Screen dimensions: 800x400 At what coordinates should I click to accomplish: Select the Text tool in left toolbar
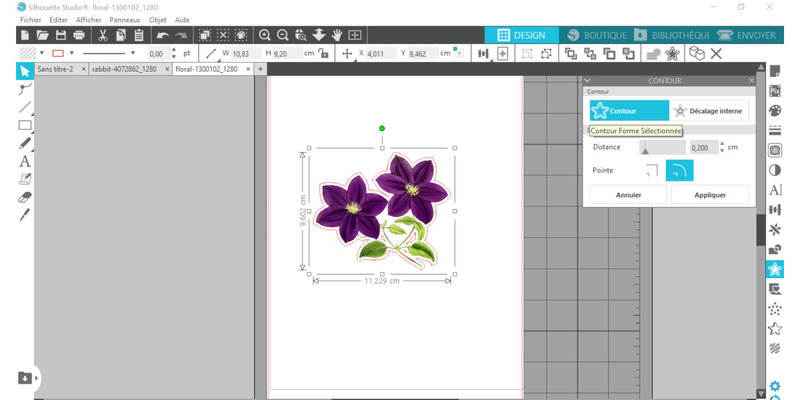click(25, 161)
